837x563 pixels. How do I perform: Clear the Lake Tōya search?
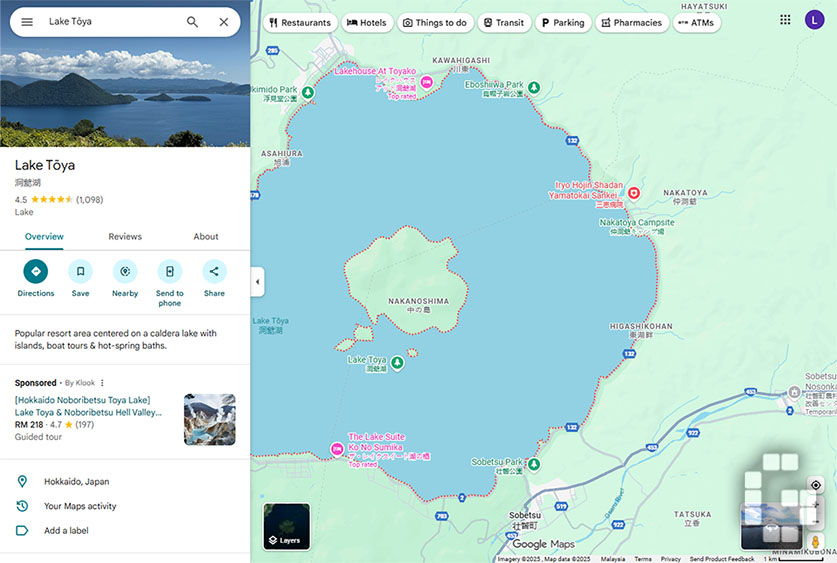point(224,22)
